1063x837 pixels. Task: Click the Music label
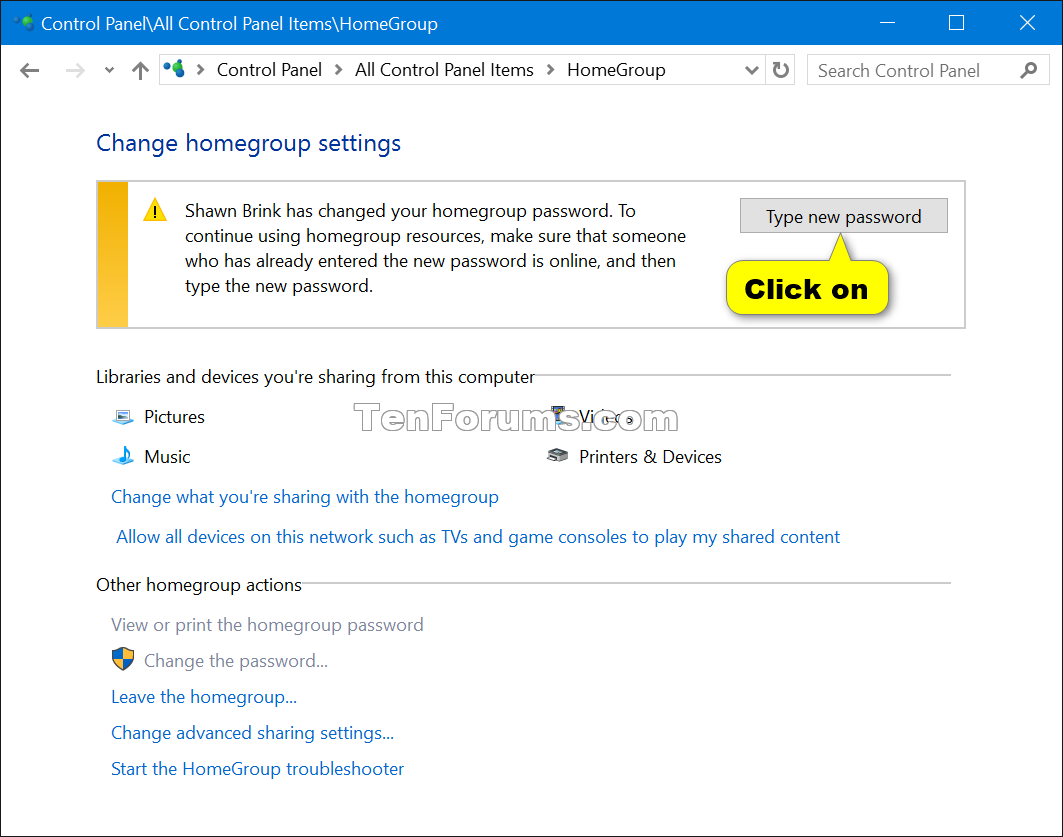(x=167, y=457)
